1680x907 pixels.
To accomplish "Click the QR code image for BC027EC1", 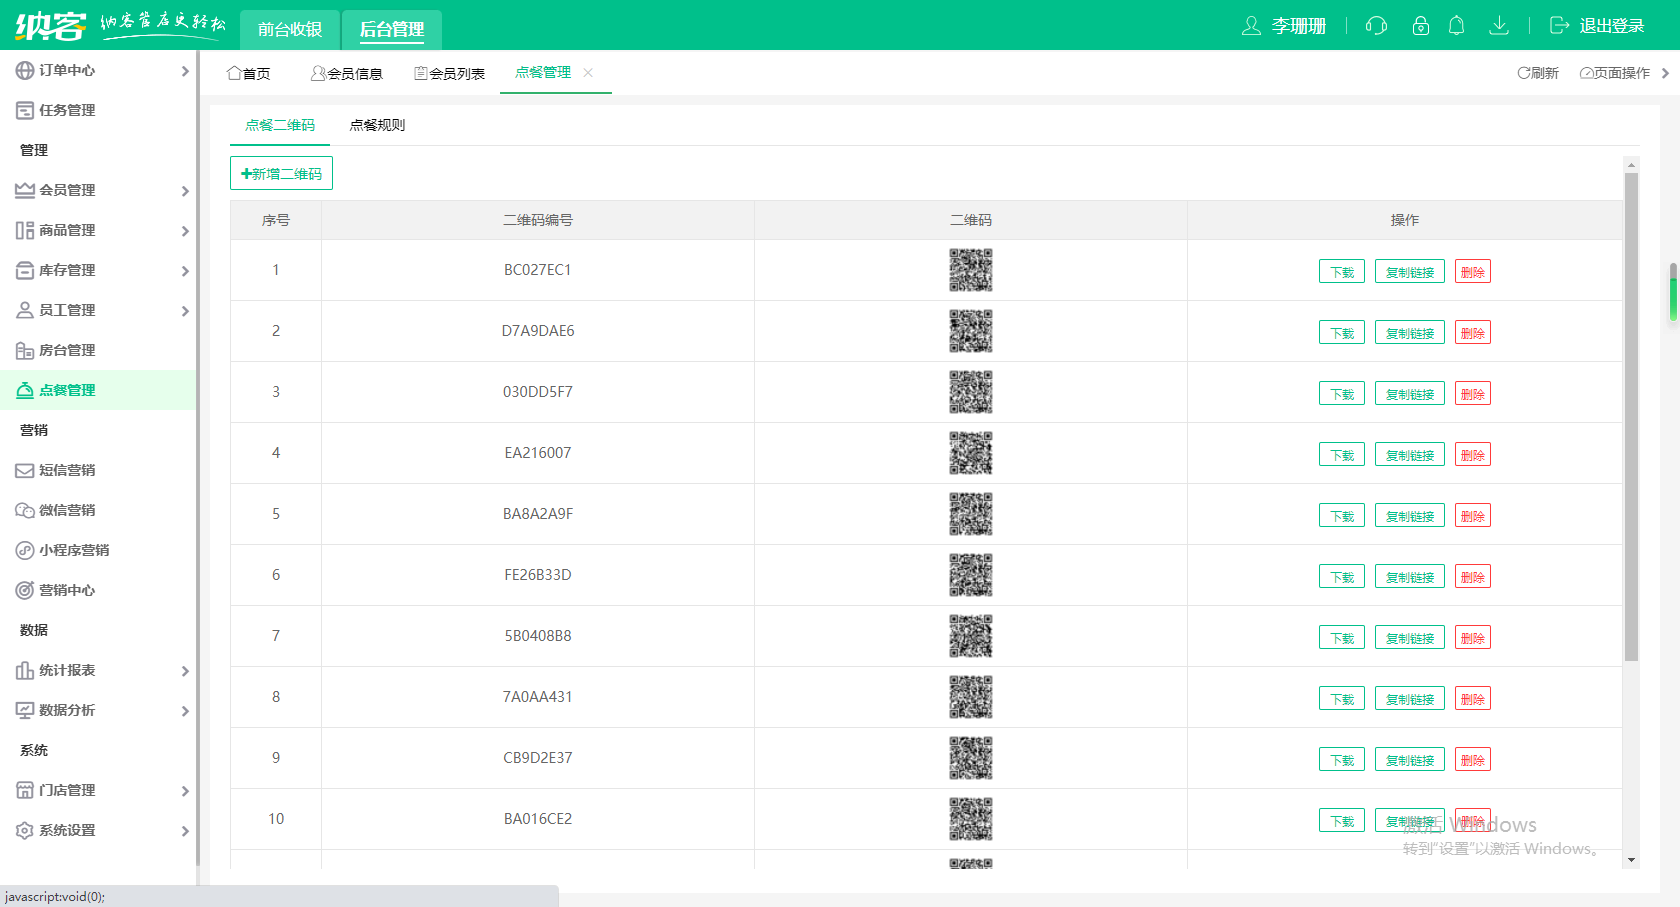I will [x=970, y=270].
